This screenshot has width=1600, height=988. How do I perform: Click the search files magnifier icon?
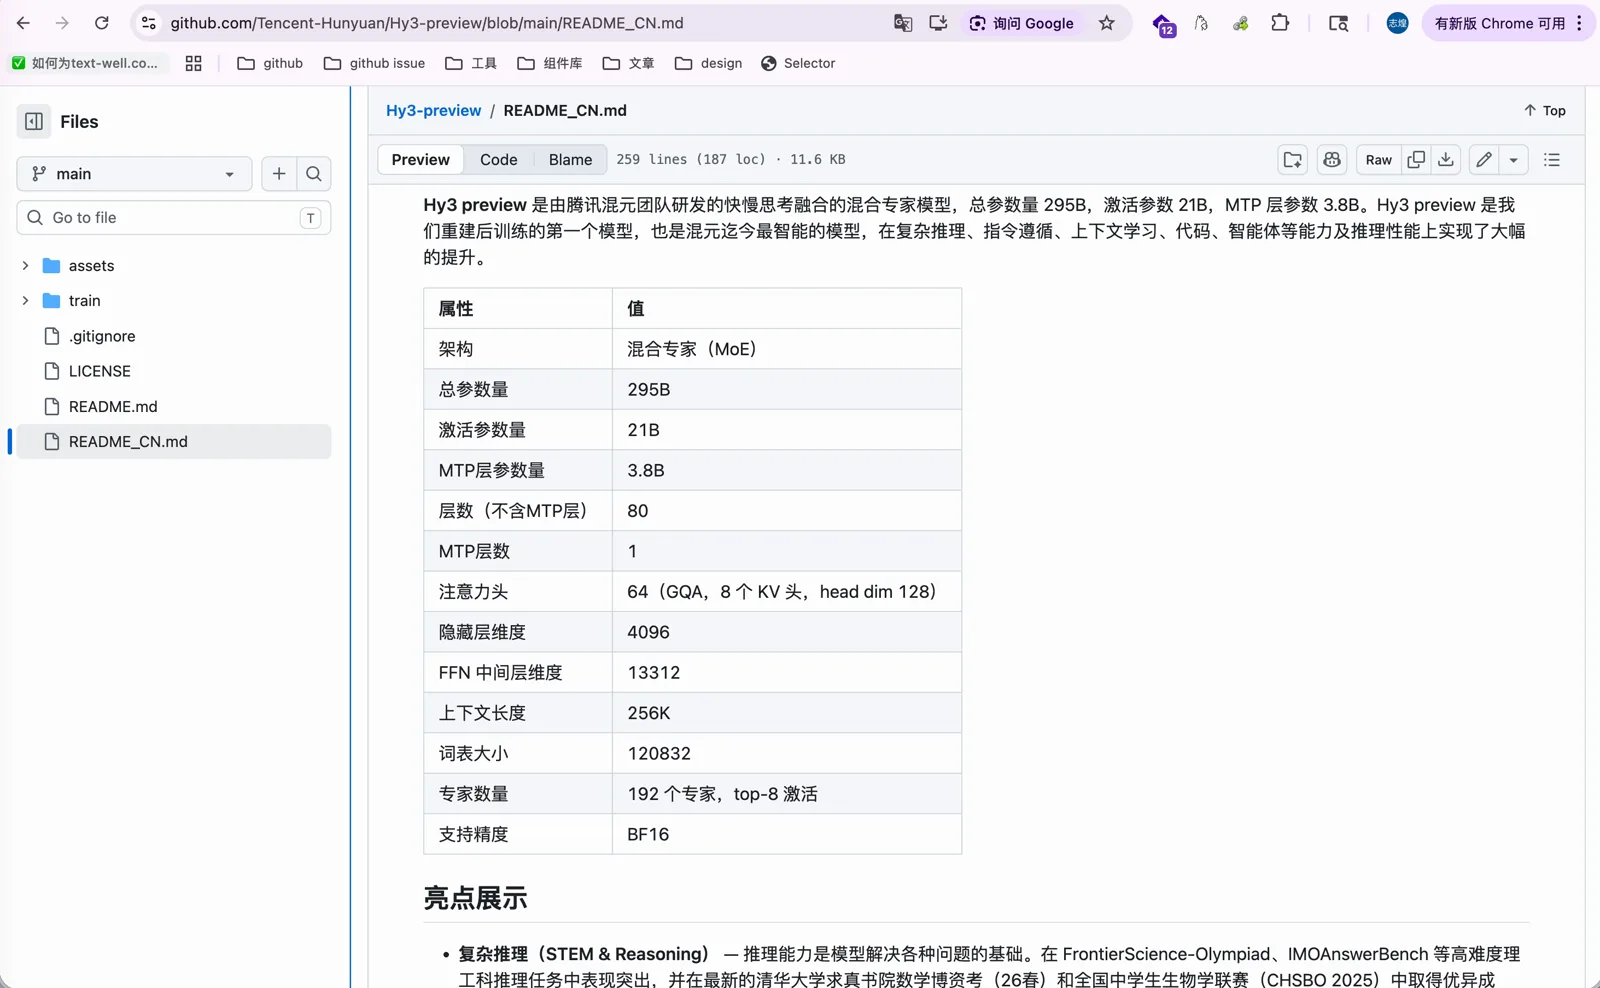click(314, 174)
